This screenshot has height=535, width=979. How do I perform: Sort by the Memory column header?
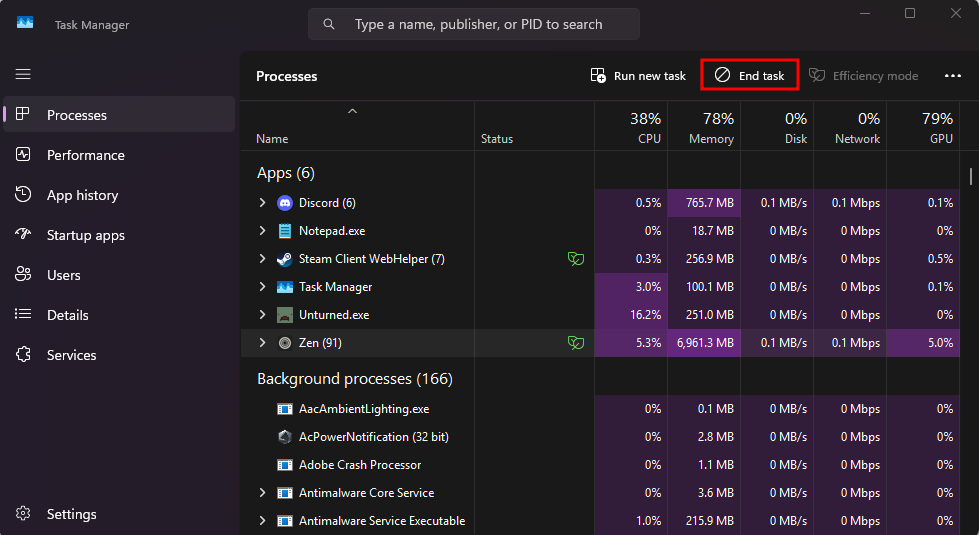click(x=704, y=127)
